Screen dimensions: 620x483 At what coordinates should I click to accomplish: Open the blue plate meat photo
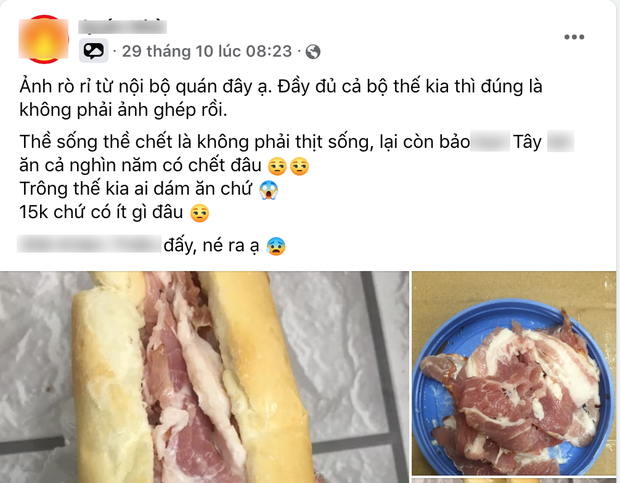pyautogui.click(x=514, y=374)
